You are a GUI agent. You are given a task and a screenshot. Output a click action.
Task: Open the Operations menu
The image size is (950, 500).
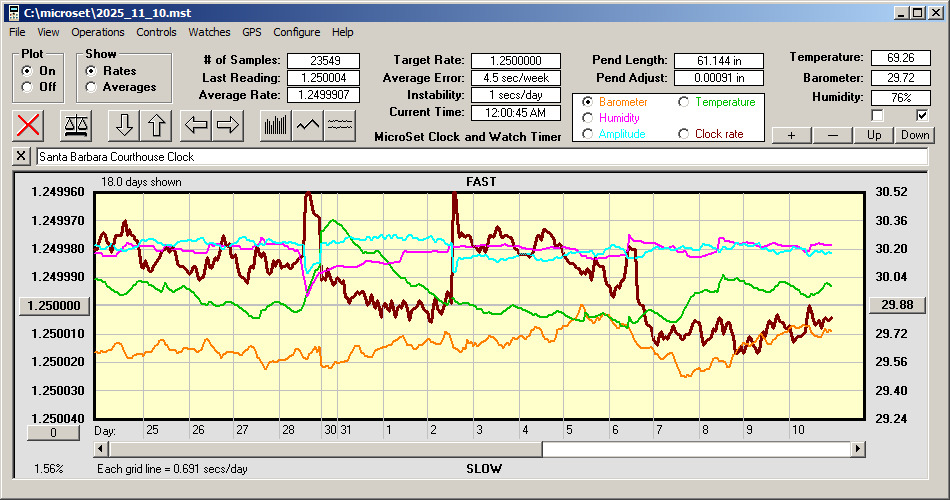point(97,32)
